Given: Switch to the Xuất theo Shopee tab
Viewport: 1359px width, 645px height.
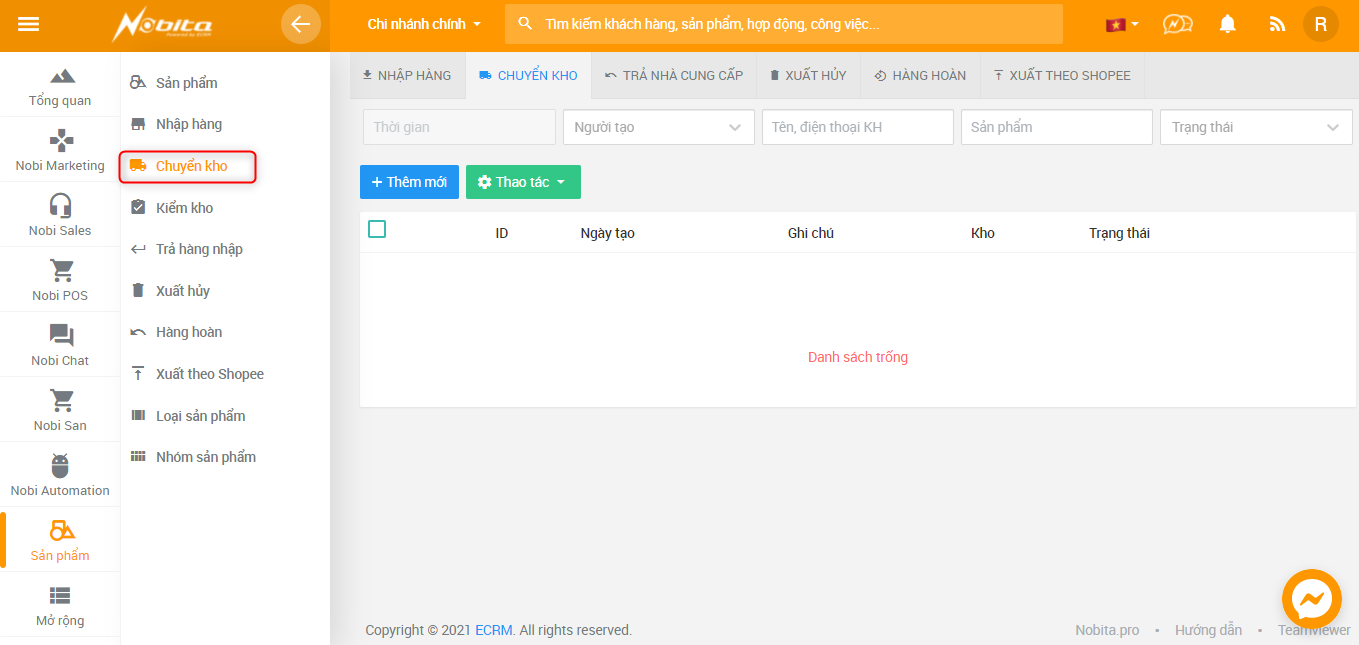Looking at the screenshot, I should 1062,75.
